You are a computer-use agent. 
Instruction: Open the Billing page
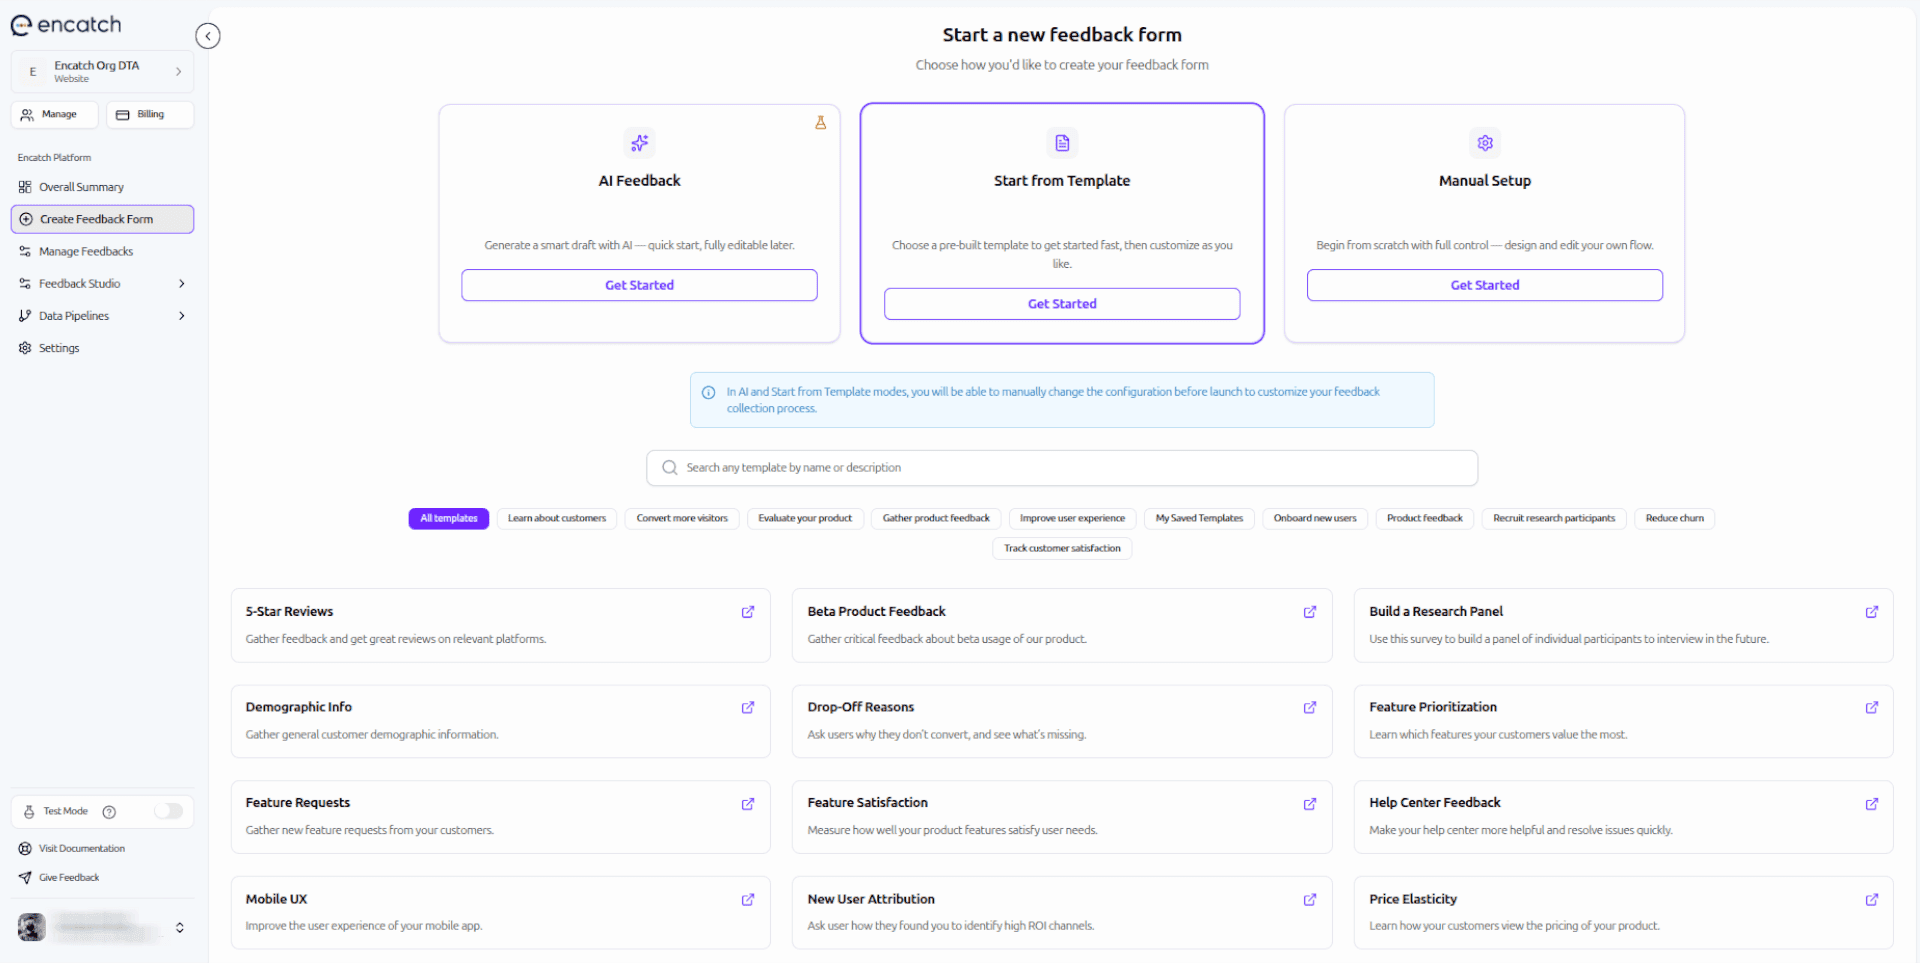pos(149,114)
